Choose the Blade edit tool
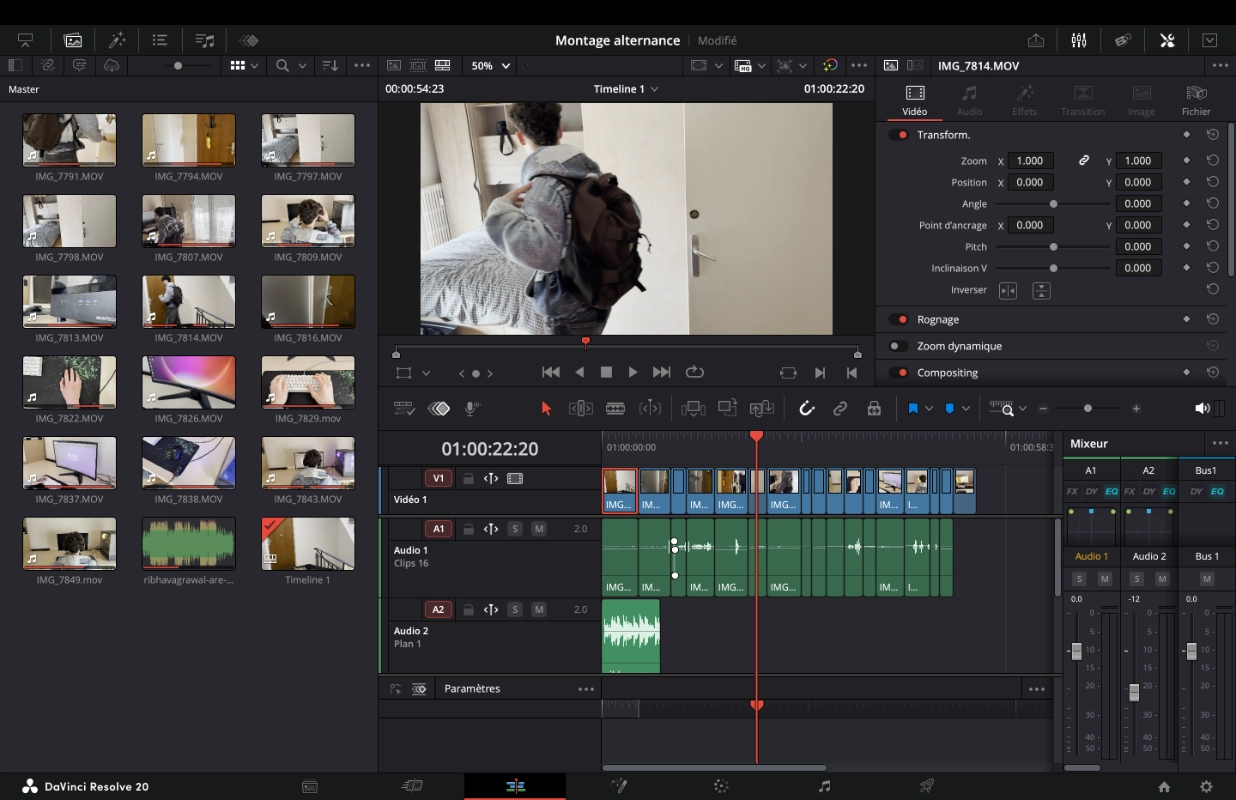The width and height of the screenshot is (1236, 800). [x=616, y=408]
